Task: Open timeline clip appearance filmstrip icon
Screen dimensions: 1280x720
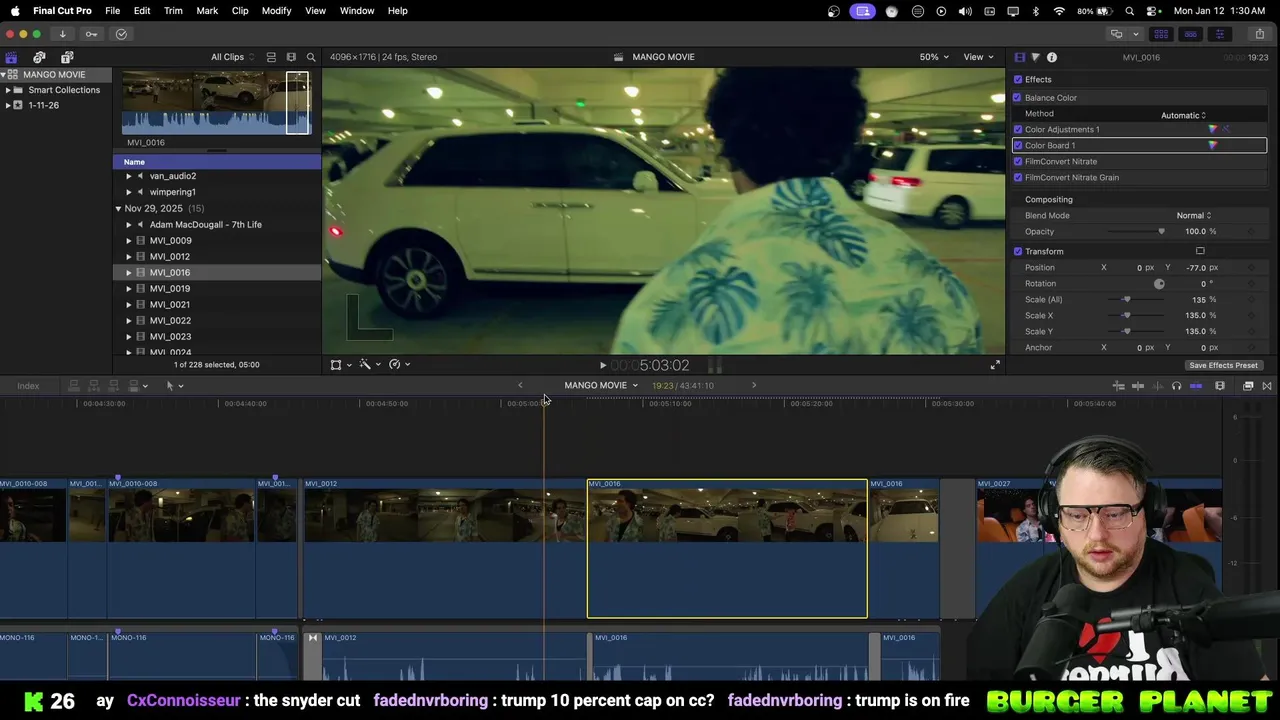Action: pos(1220,386)
